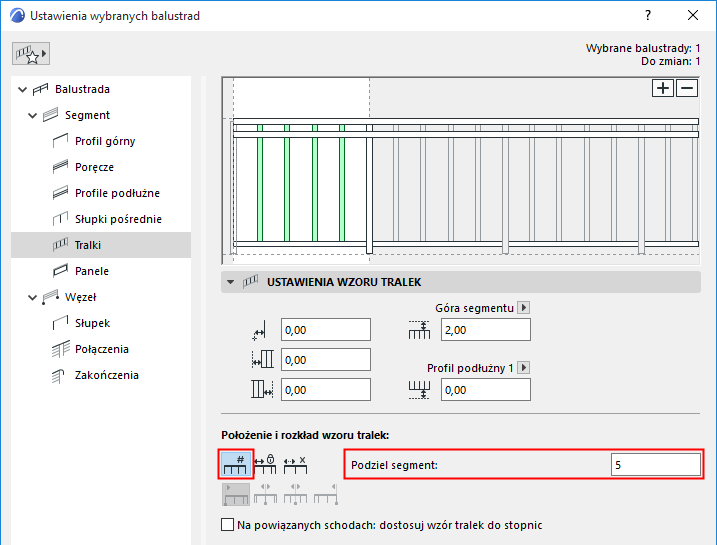Close the Ustawienia wybranych balustrad dialog
The height and width of the screenshot is (545, 717).
(x=693, y=16)
